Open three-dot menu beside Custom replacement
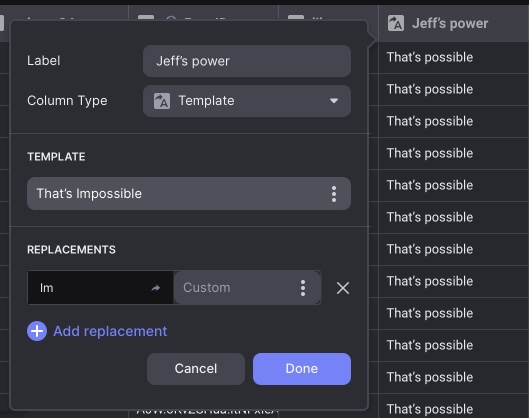The height and width of the screenshot is (418, 529). (x=303, y=288)
